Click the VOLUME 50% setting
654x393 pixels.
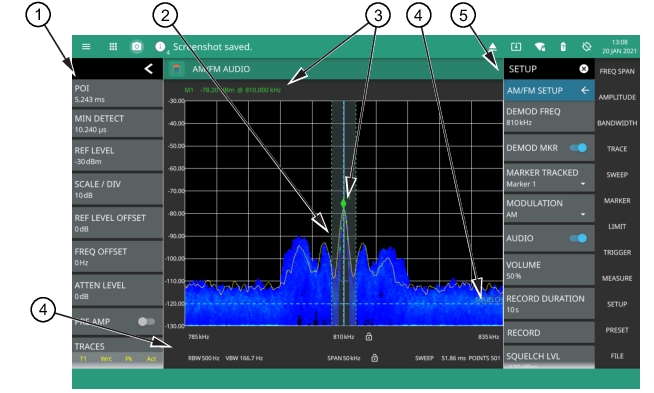coord(549,270)
